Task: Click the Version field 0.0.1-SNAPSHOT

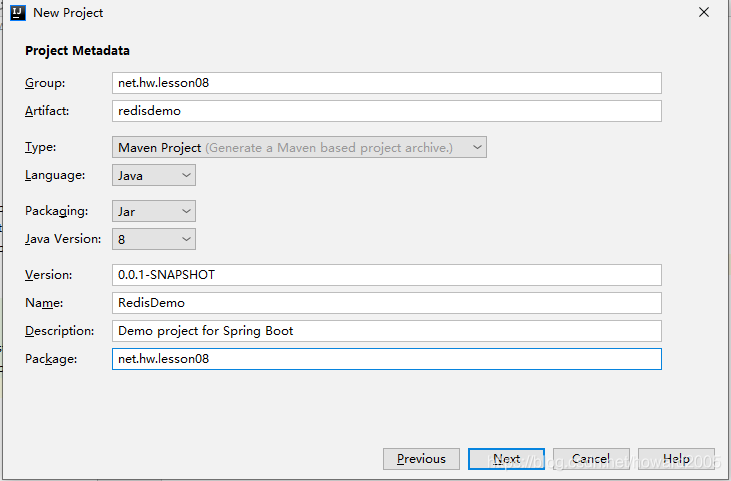Action: tap(386, 275)
